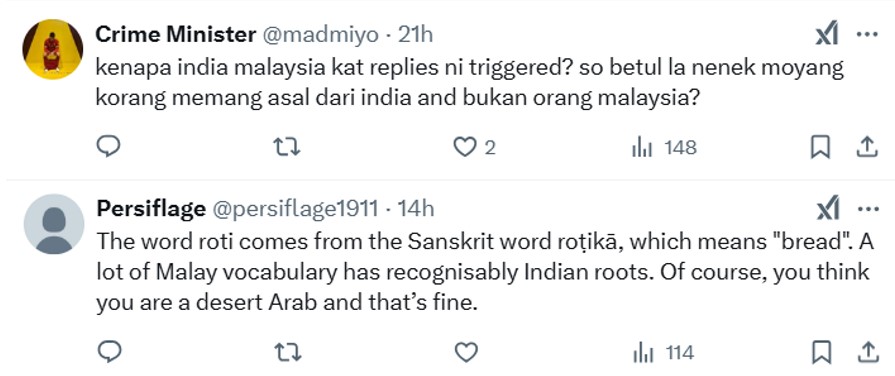The image size is (895, 376).
Task: Reply to the Persiflage tweet
Action: tap(108, 352)
